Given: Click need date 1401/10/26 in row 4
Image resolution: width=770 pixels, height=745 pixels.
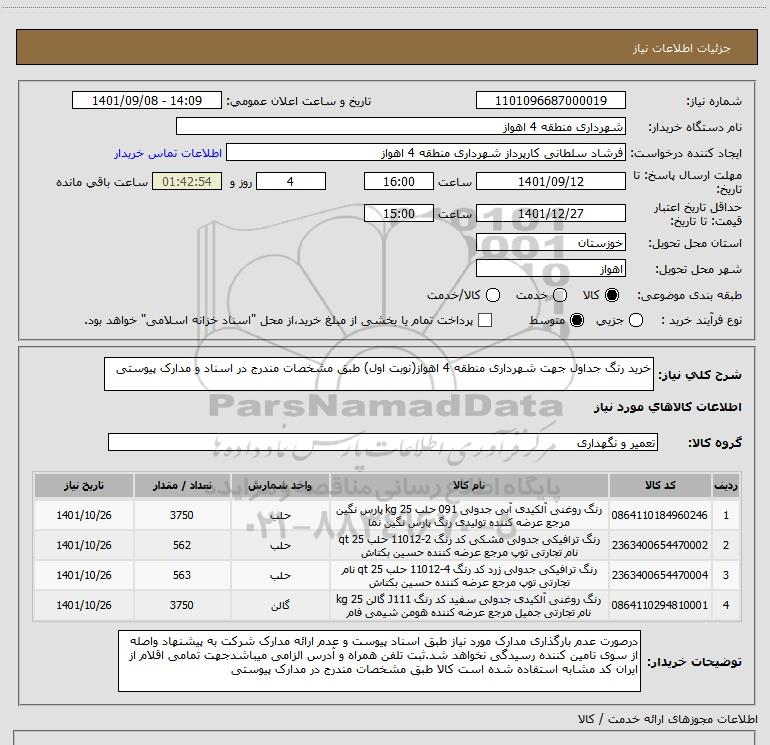Looking at the screenshot, I should 84,605.
